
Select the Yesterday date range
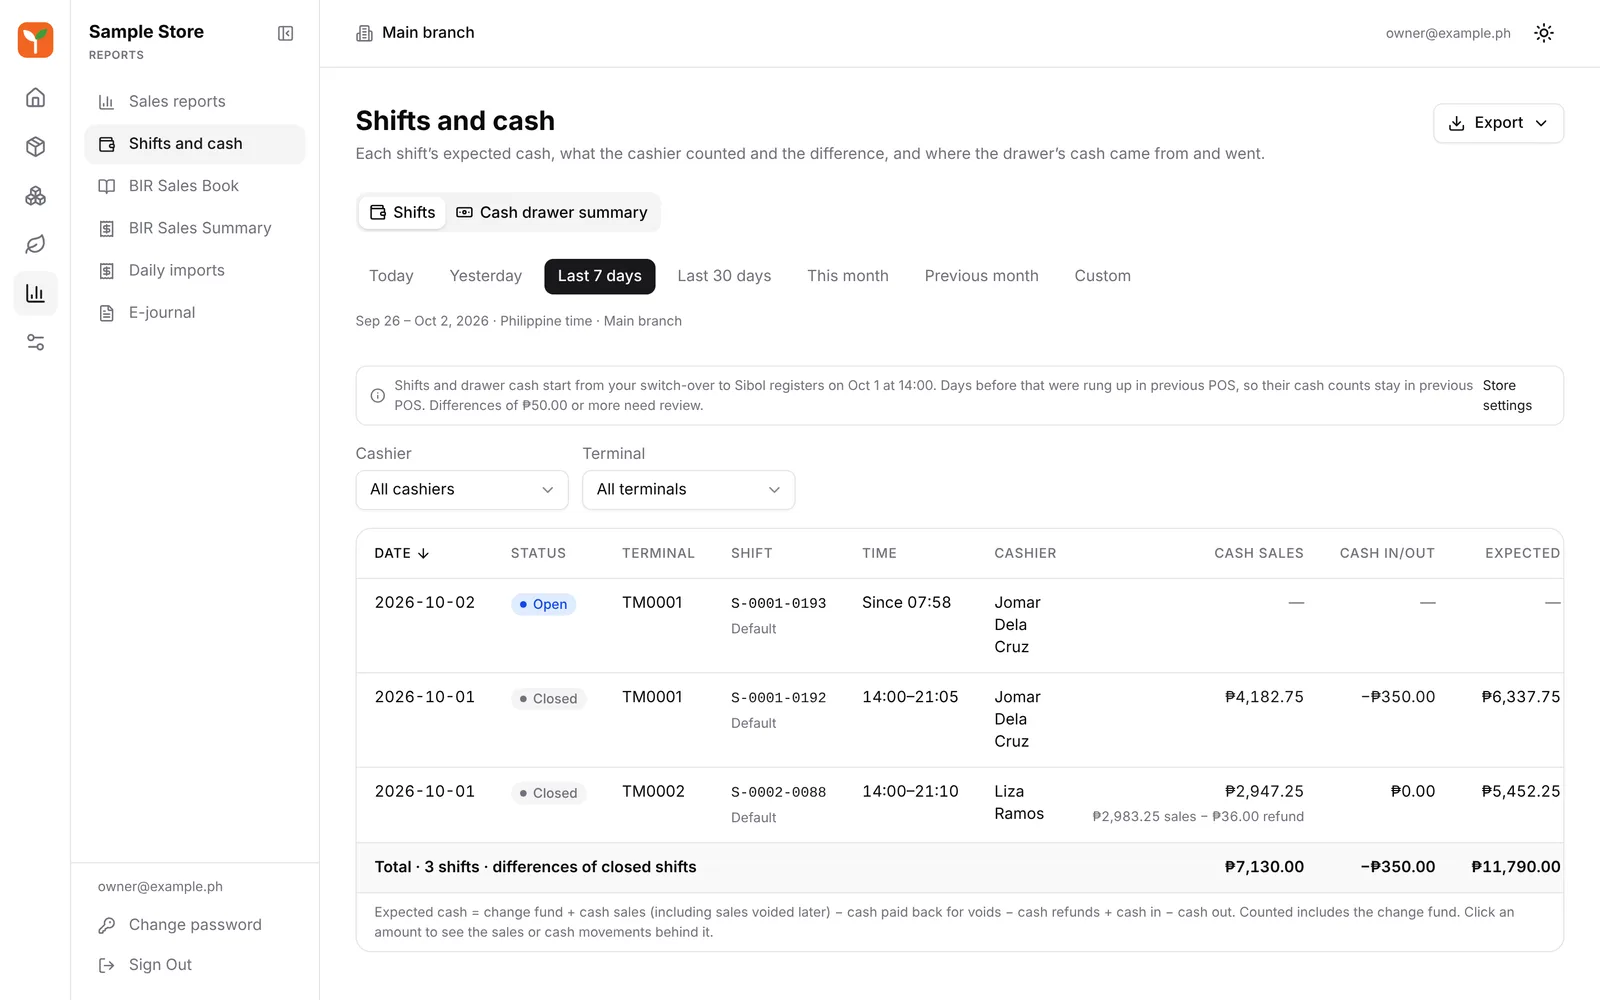pyautogui.click(x=486, y=276)
